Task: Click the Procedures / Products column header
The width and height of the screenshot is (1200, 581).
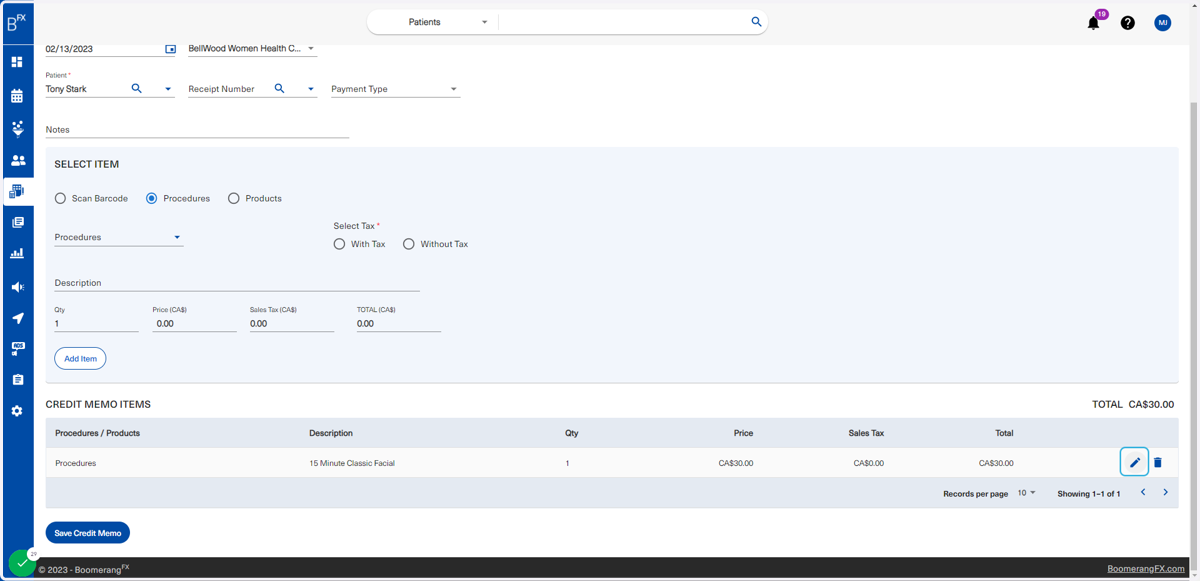Action: tap(97, 433)
